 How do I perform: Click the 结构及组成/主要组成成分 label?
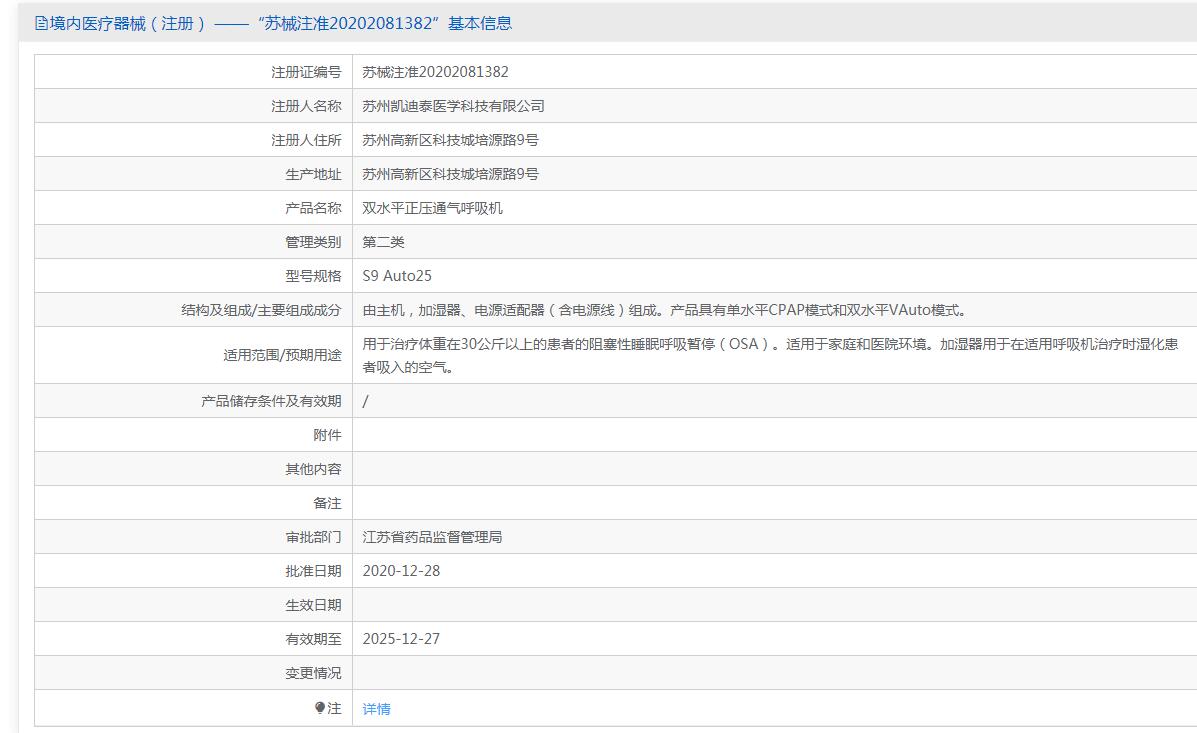pos(261,310)
